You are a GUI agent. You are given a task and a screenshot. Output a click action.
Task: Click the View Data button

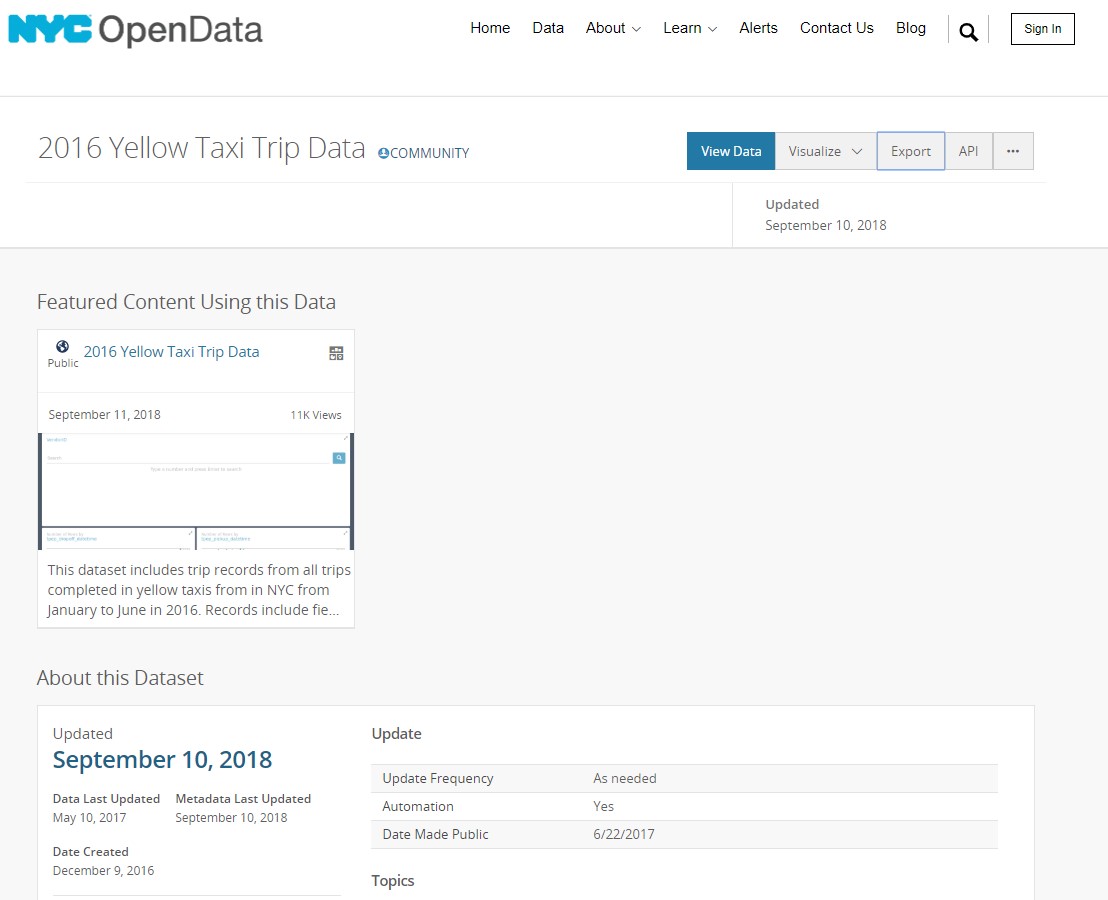coord(731,151)
